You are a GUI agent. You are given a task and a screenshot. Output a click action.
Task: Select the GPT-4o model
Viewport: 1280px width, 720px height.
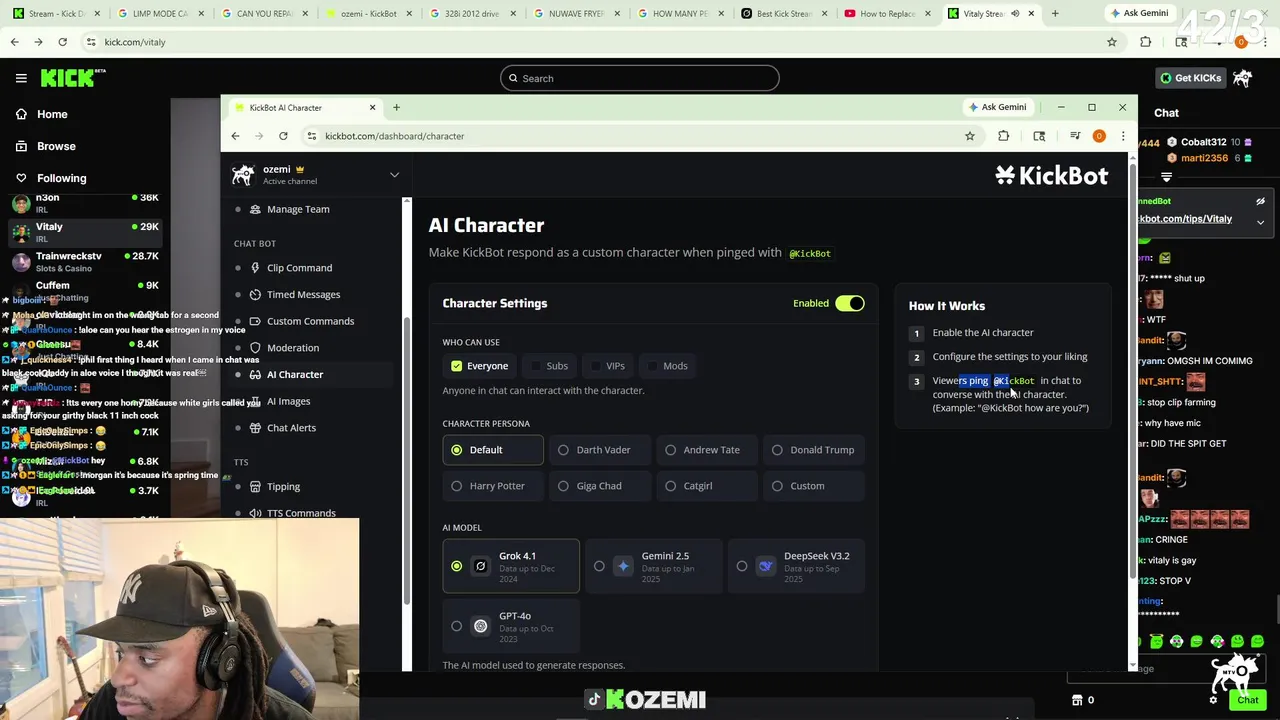[x=511, y=626]
